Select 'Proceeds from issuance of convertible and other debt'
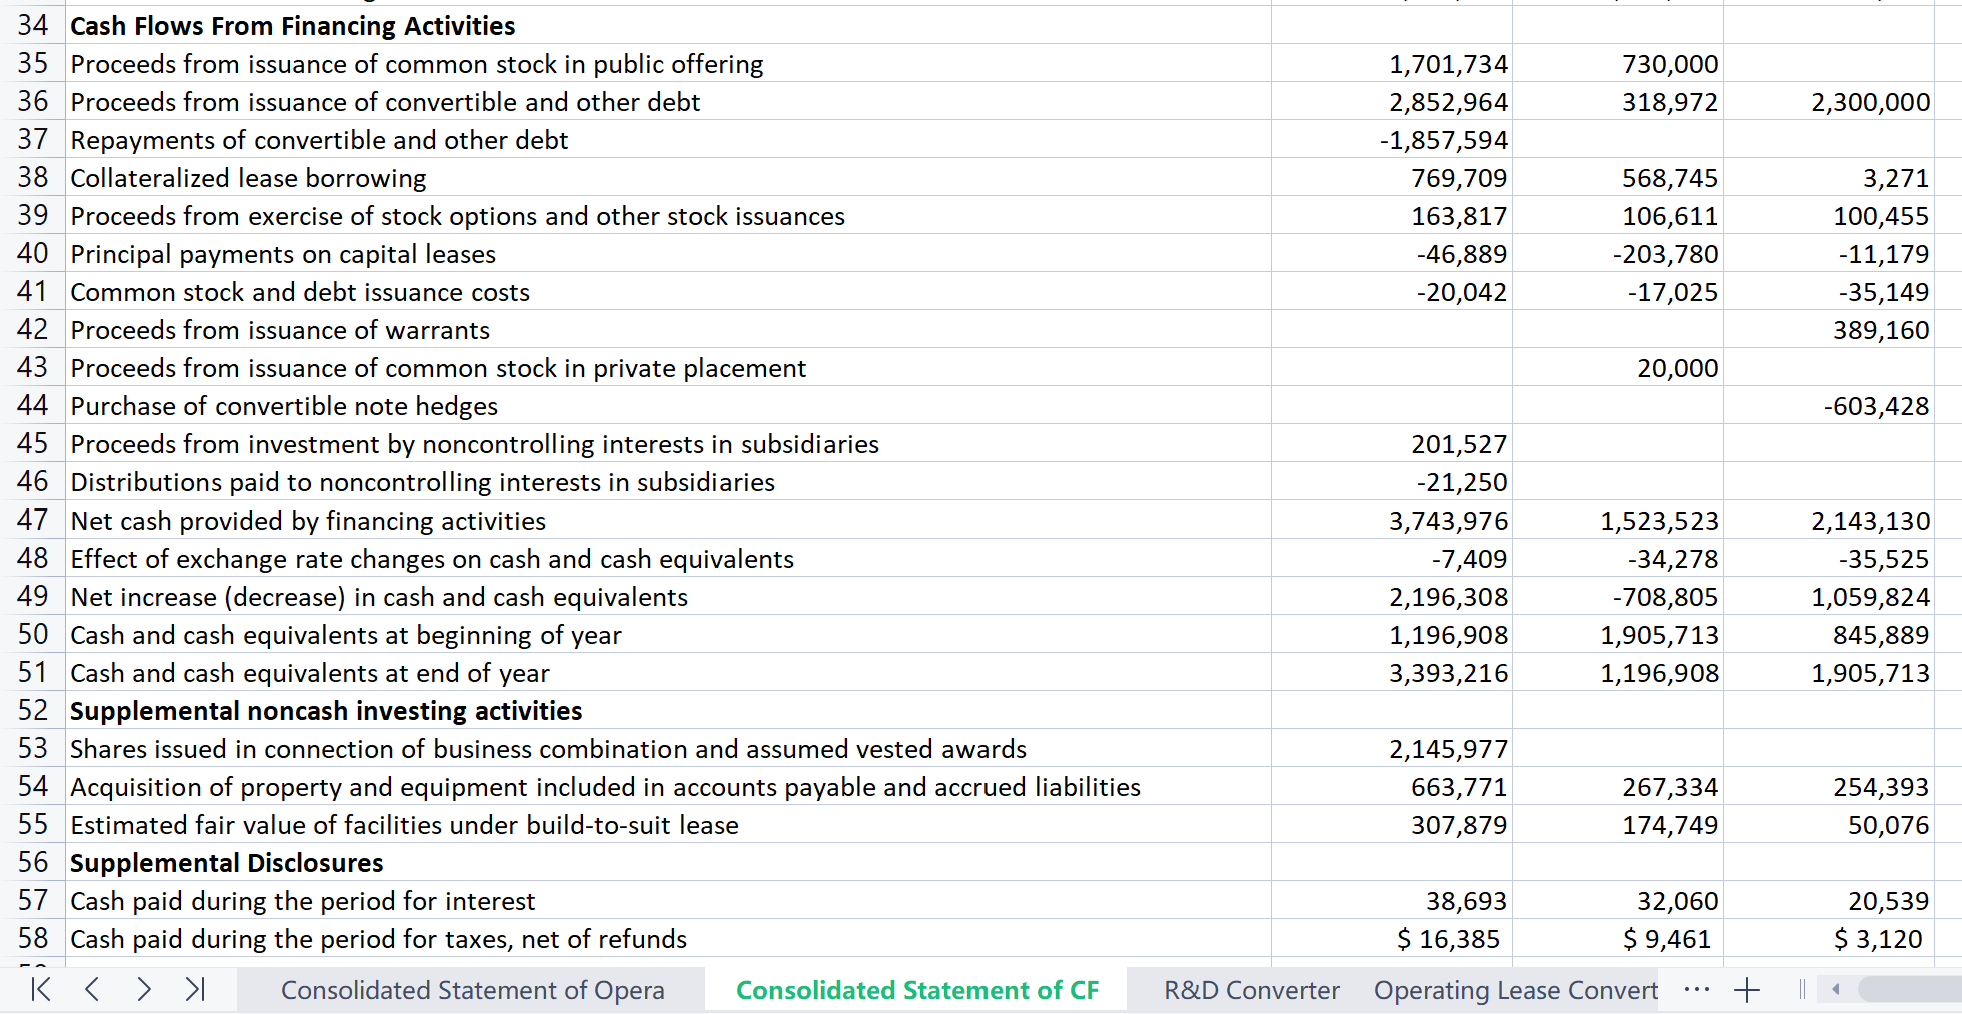The height and width of the screenshot is (1014, 1962). click(x=668, y=101)
